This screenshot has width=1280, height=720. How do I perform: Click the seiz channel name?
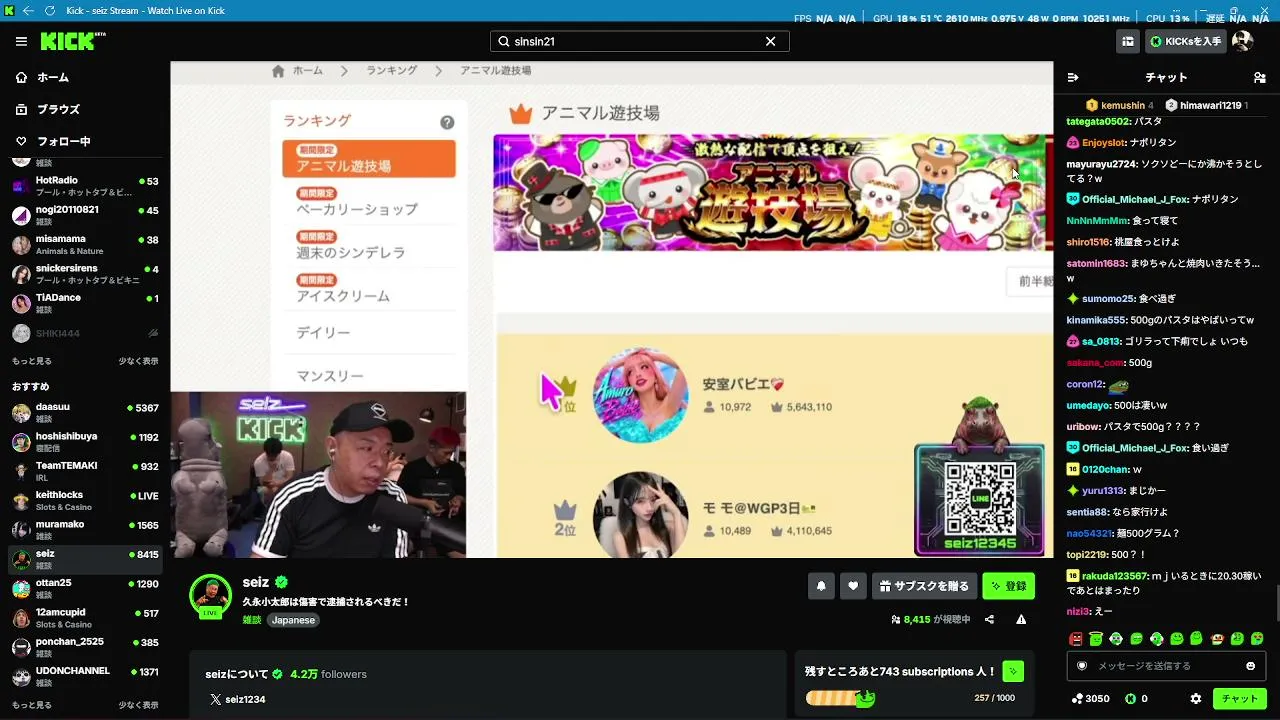(256, 582)
